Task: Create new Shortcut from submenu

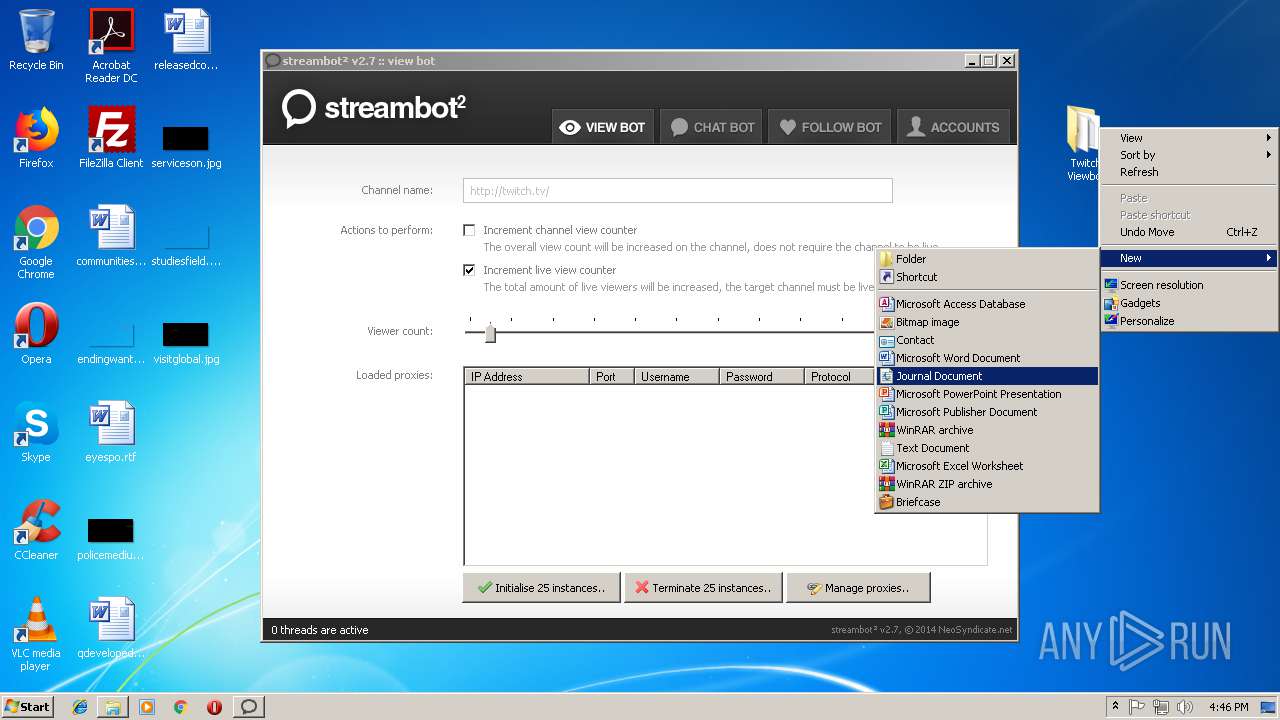Action: [987, 277]
